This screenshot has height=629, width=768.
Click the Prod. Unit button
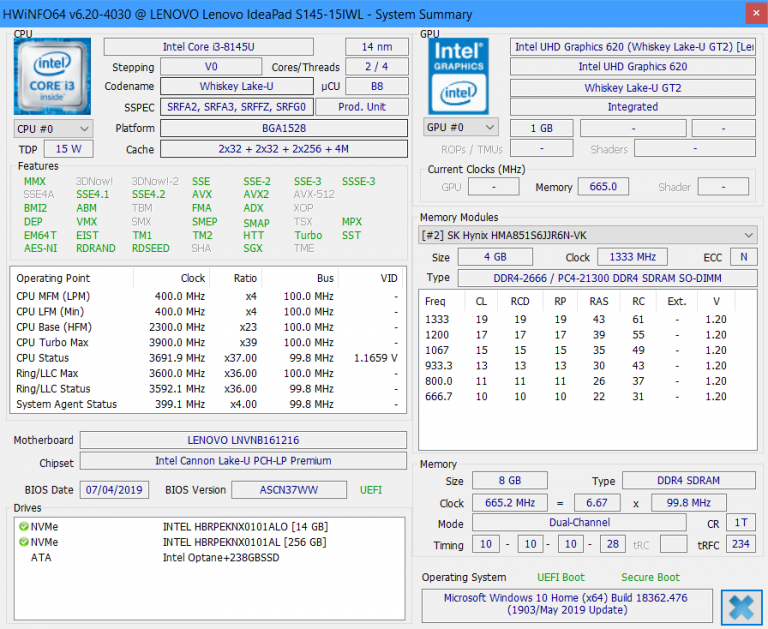[x=362, y=107]
